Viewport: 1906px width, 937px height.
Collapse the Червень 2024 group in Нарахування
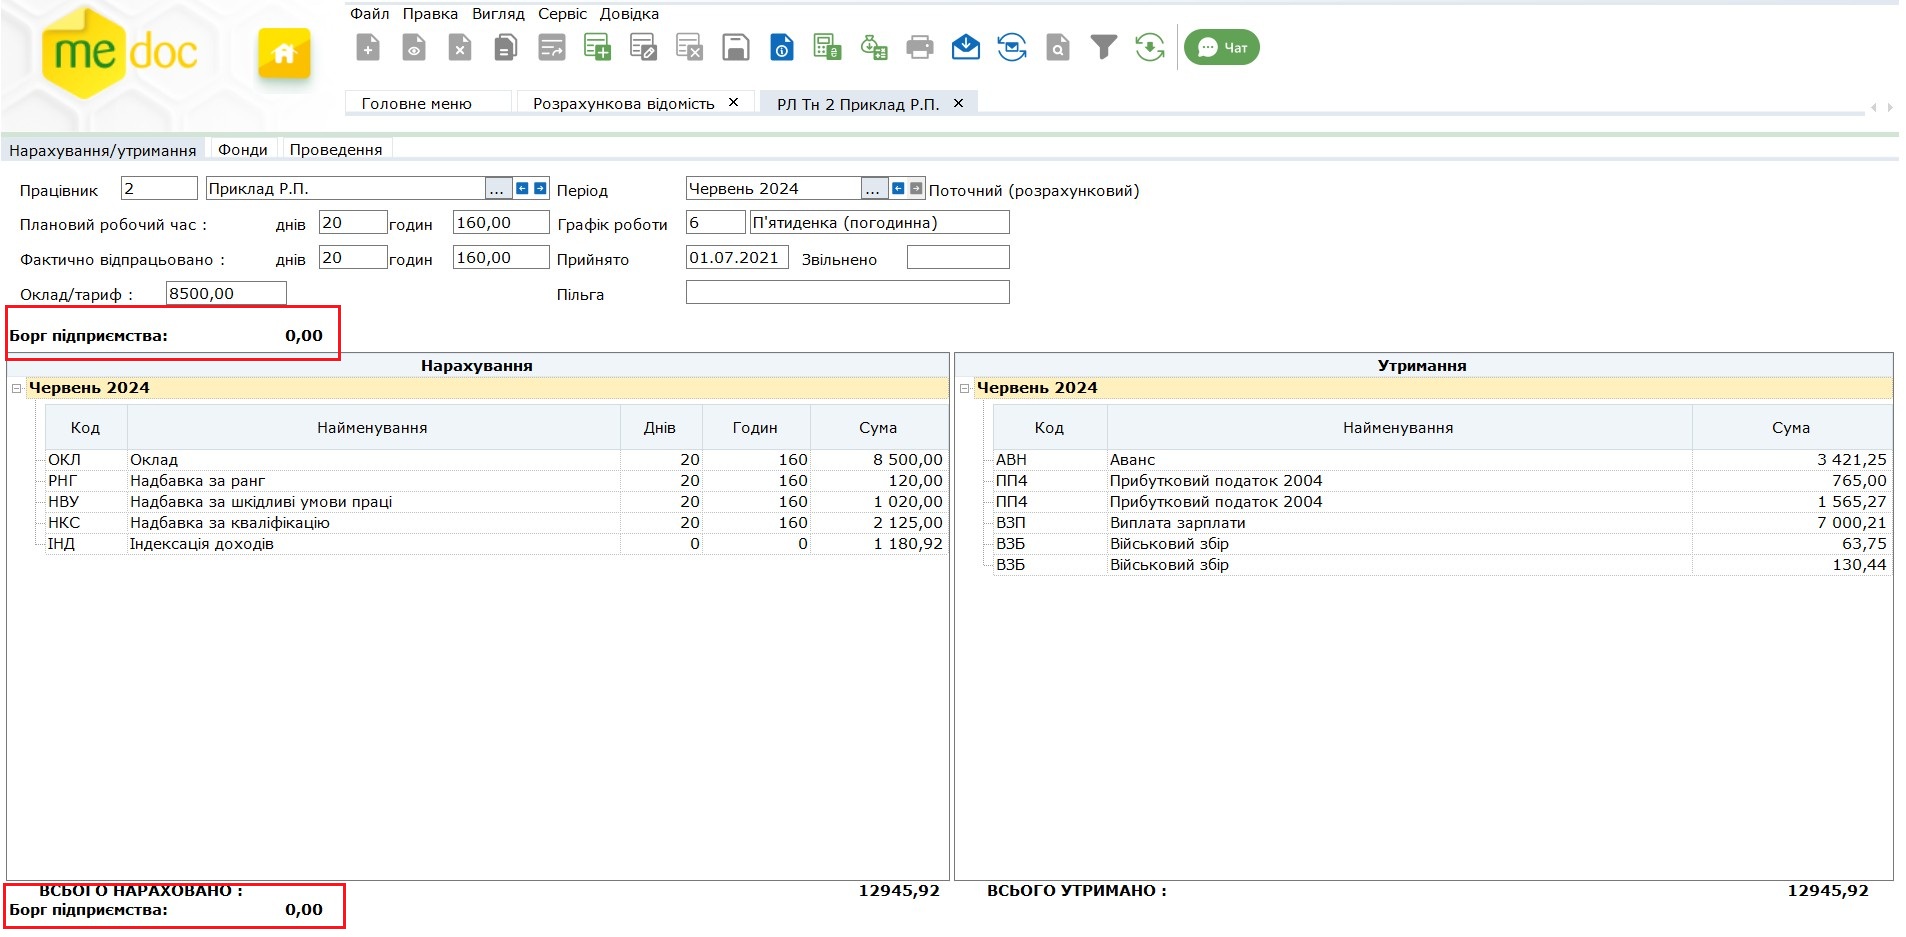point(16,388)
